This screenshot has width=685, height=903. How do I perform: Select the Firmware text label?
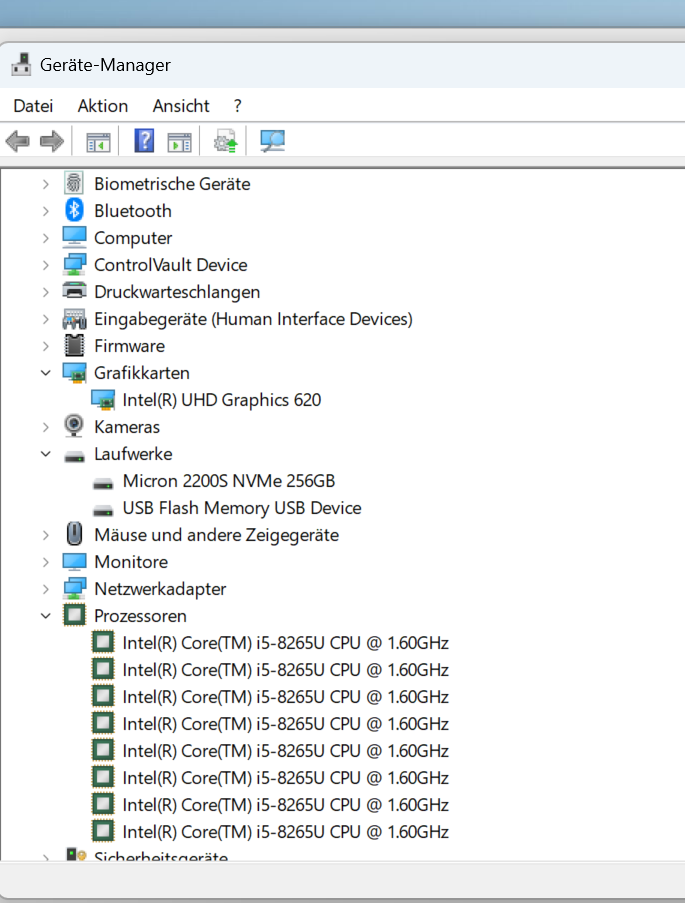(129, 346)
